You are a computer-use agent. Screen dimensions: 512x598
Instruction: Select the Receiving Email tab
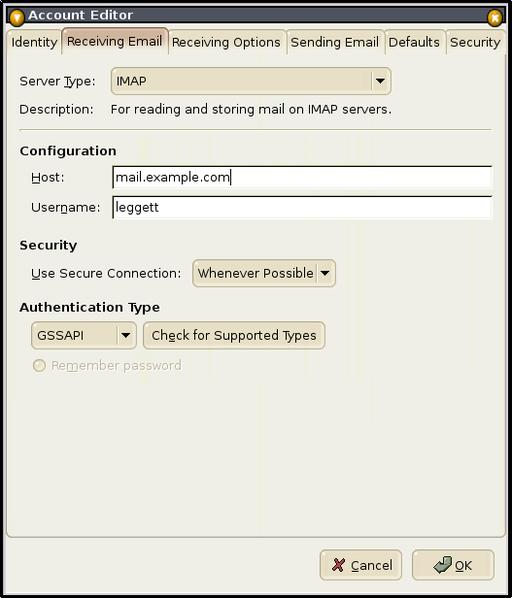[x=115, y=41]
